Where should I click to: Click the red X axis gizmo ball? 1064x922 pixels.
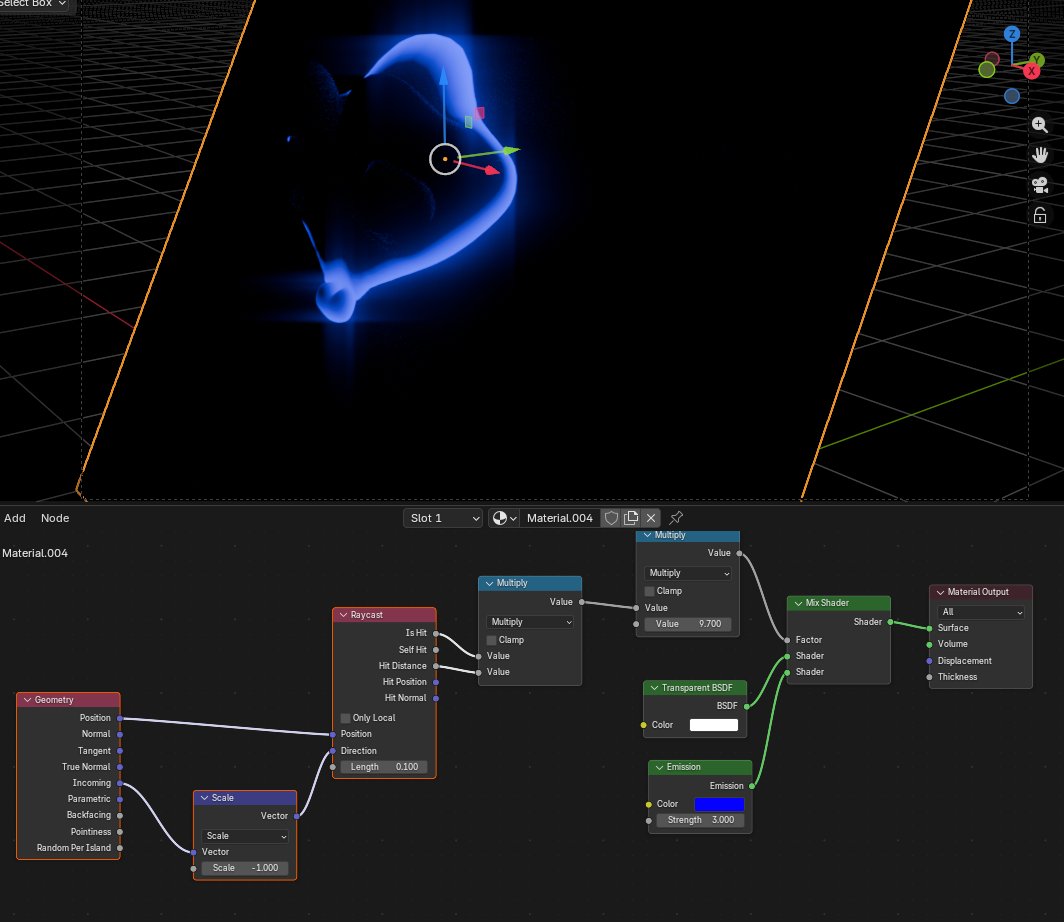pyautogui.click(x=1031, y=71)
